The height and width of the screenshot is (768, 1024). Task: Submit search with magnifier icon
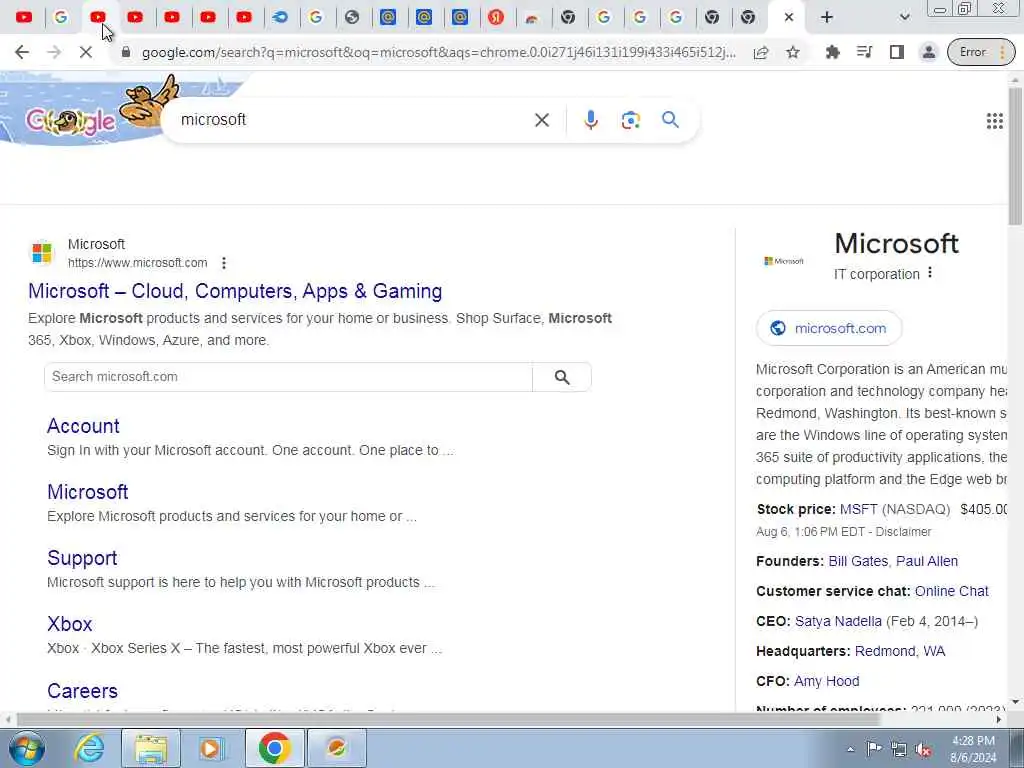[670, 120]
